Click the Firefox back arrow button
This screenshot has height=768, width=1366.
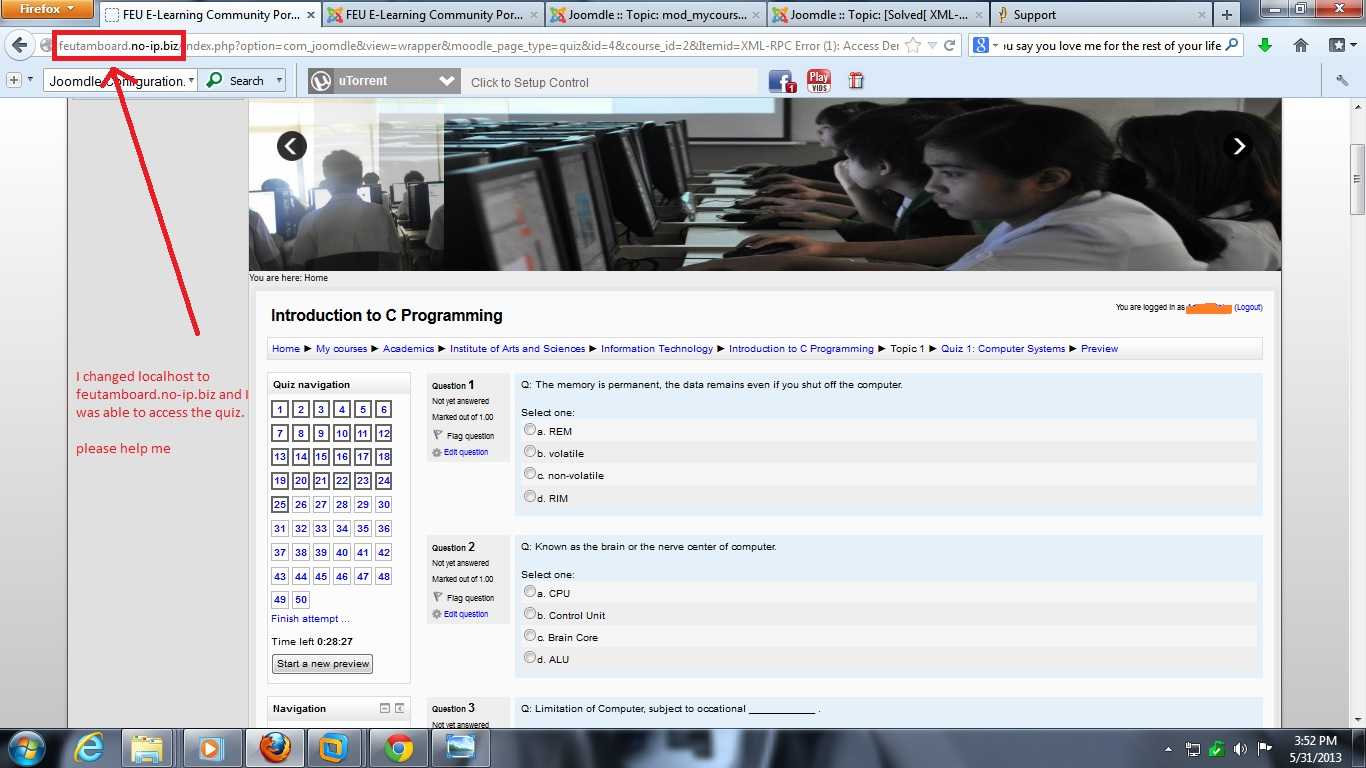coord(20,46)
